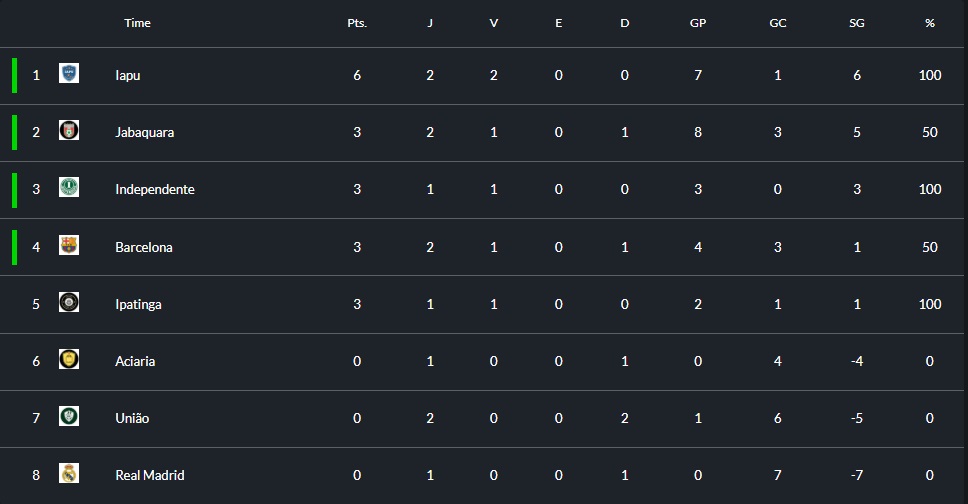Click the Ipatinga team crest icon
The image size is (968, 504).
(69, 302)
